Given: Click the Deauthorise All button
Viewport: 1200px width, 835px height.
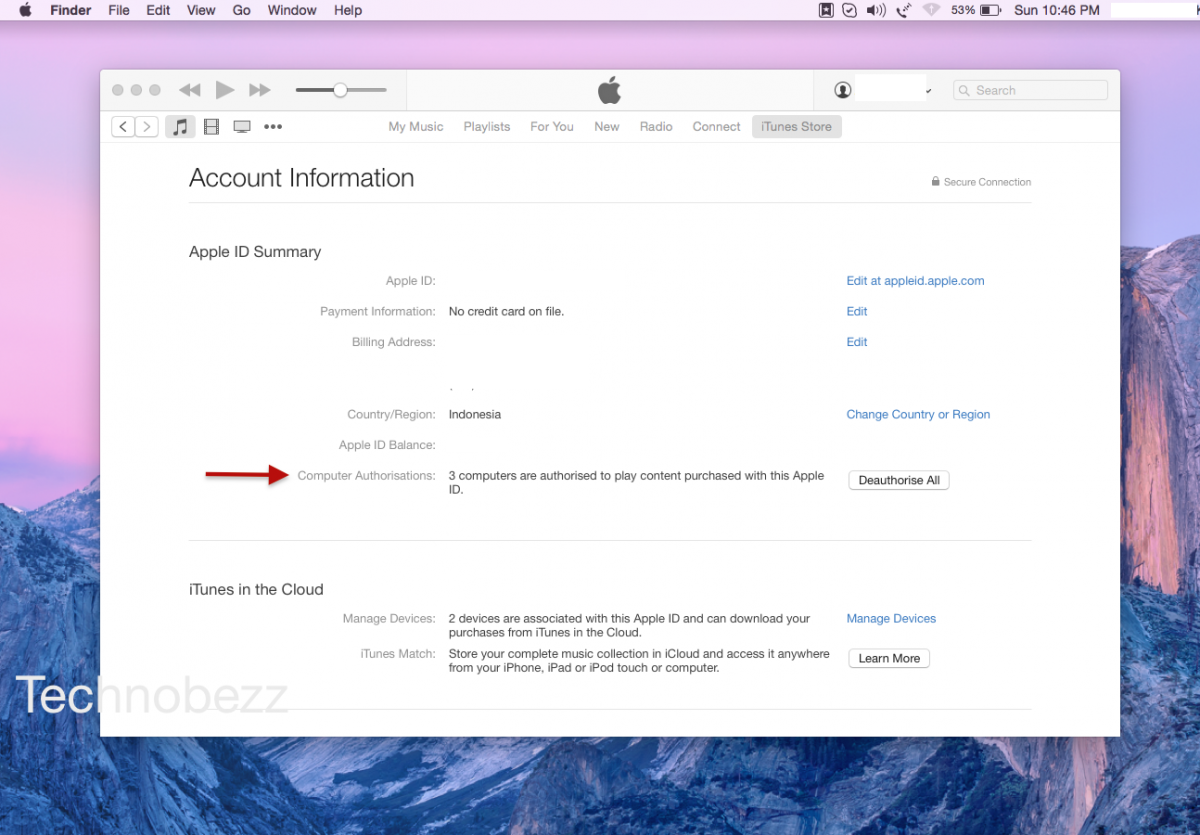Looking at the screenshot, I should click(x=899, y=480).
